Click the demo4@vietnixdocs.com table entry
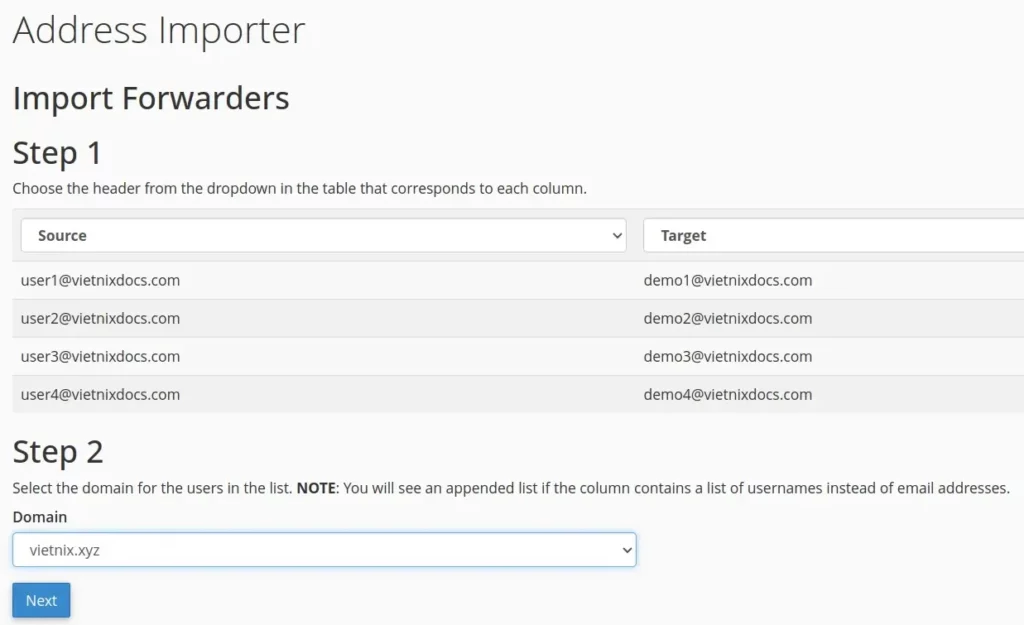 click(x=727, y=394)
